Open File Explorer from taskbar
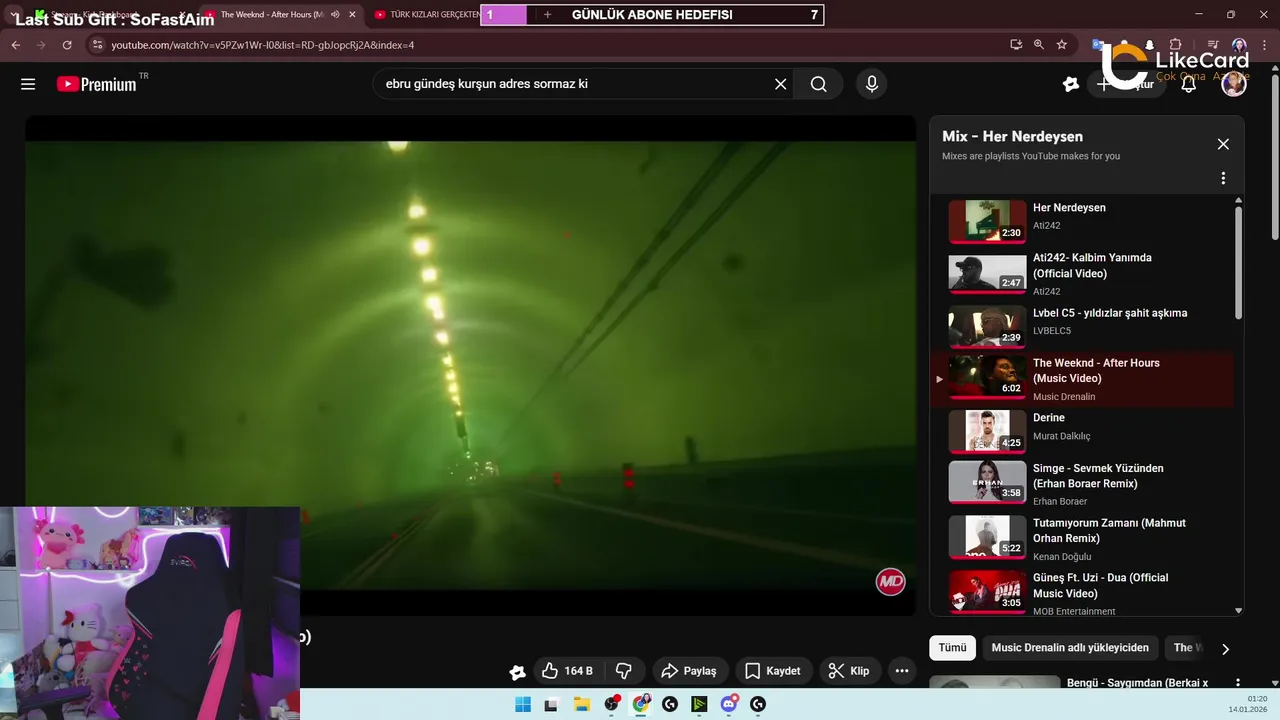Screen dimensions: 1280x720 (x=581, y=704)
